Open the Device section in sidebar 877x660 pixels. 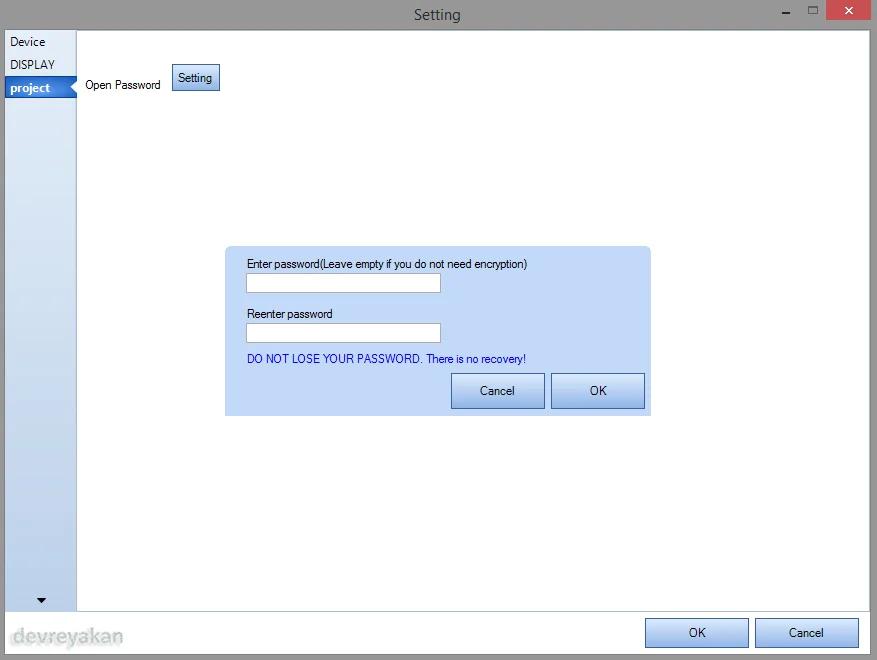[28, 42]
